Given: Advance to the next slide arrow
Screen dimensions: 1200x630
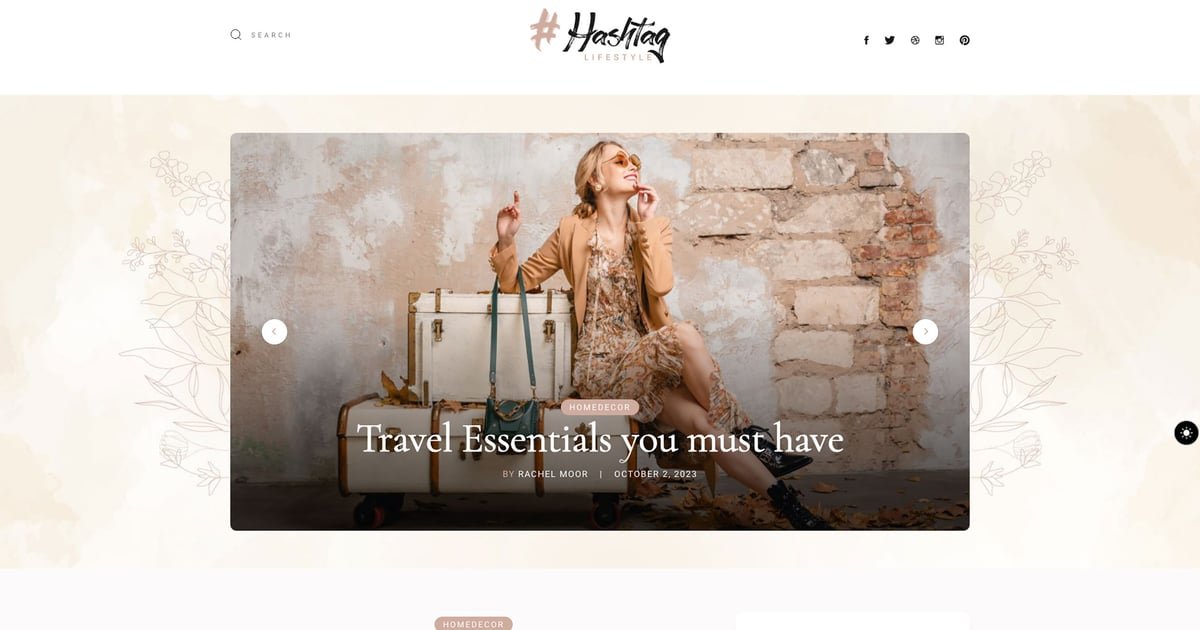Looking at the screenshot, I should pos(925,331).
